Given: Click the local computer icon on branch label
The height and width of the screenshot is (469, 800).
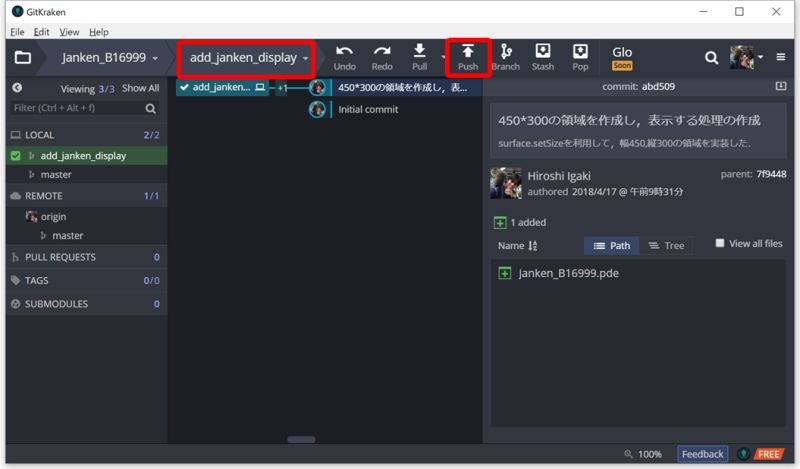Looking at the screenshot, I should [x=260, y=87].
